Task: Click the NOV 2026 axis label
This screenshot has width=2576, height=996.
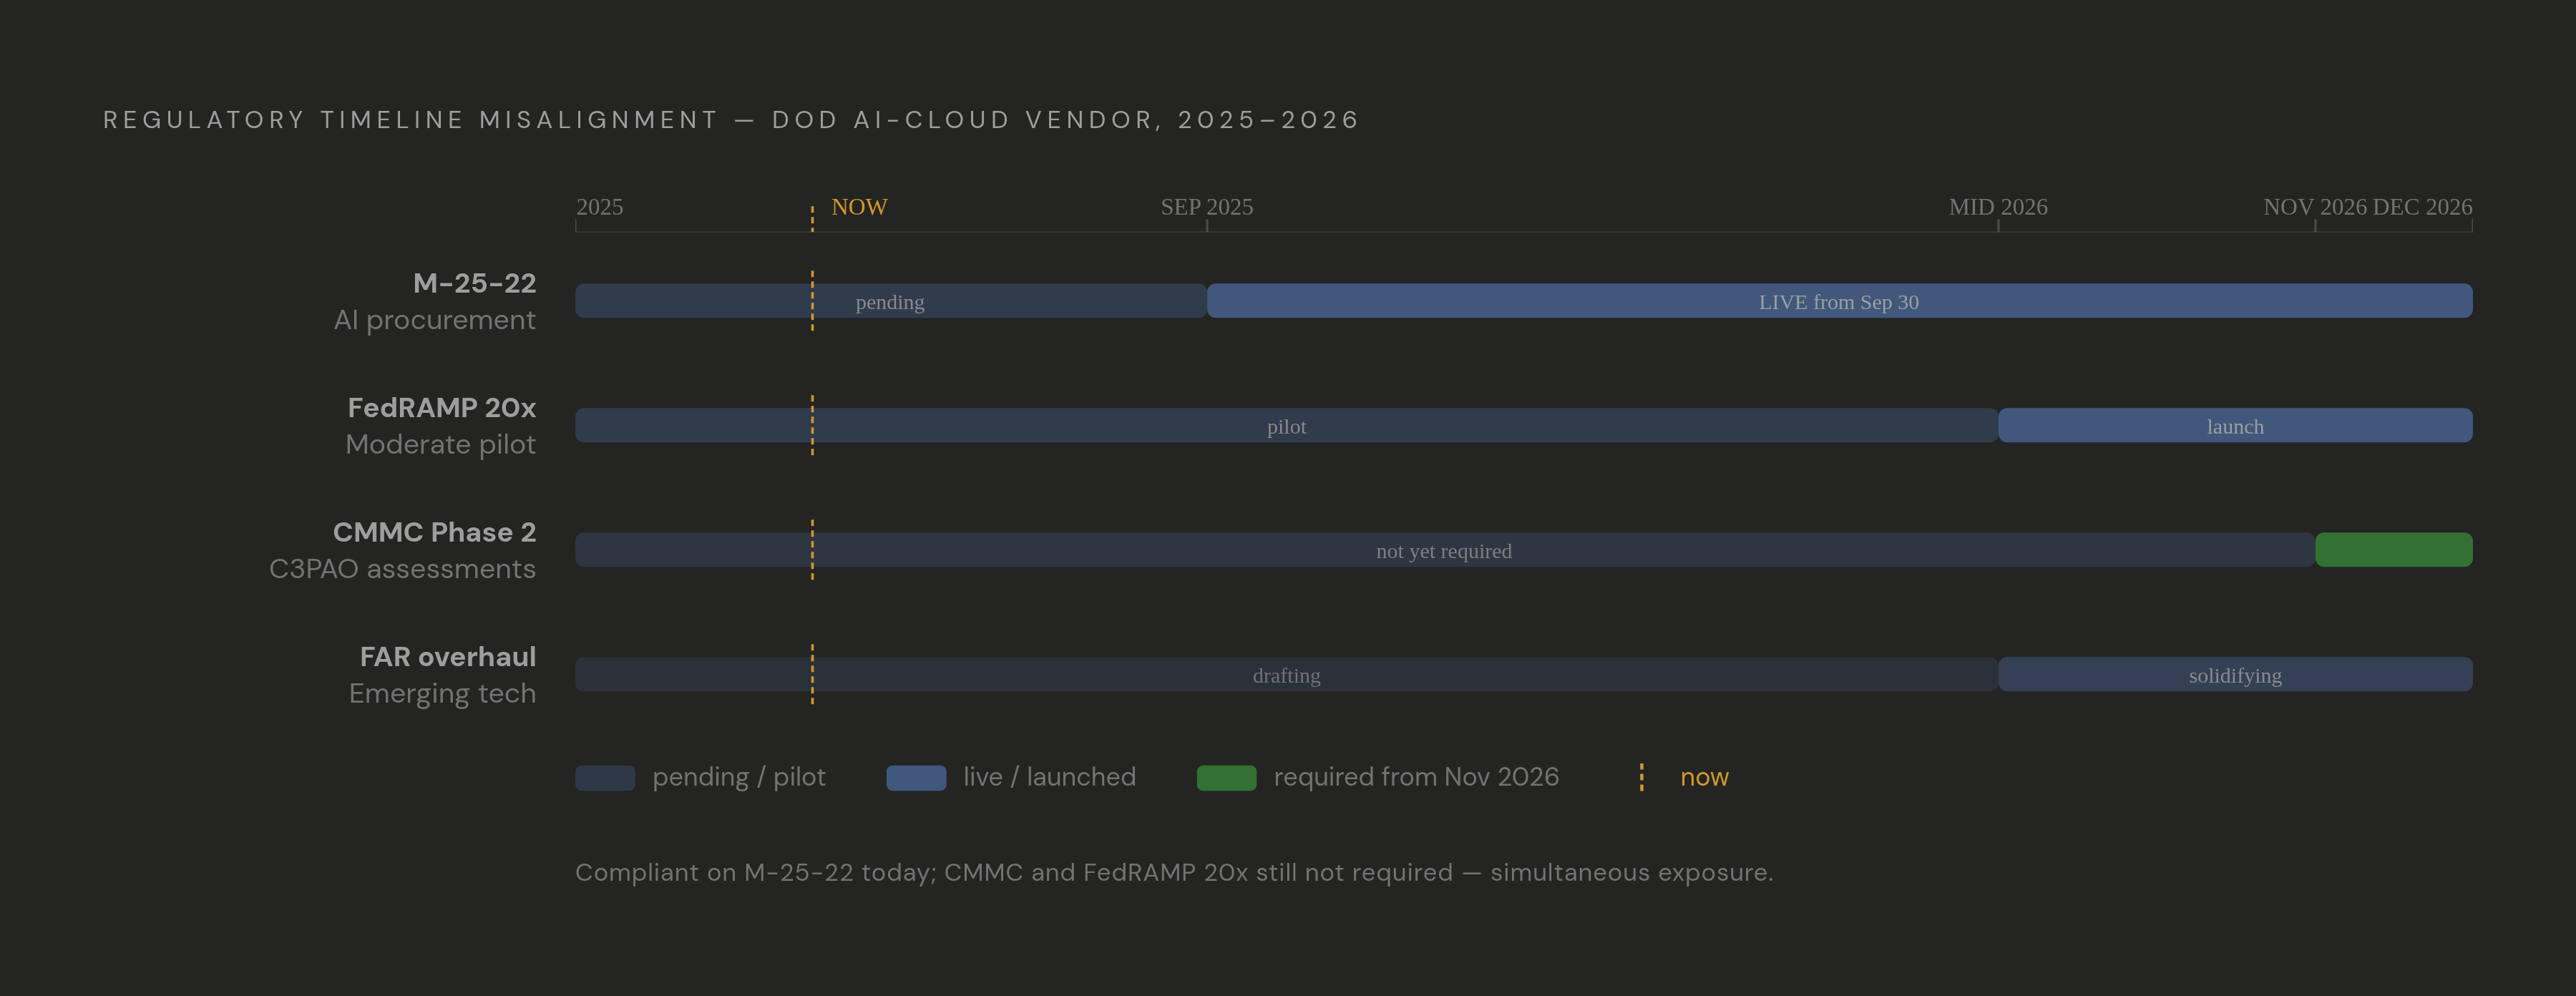Action: [x=2315, y=207]
